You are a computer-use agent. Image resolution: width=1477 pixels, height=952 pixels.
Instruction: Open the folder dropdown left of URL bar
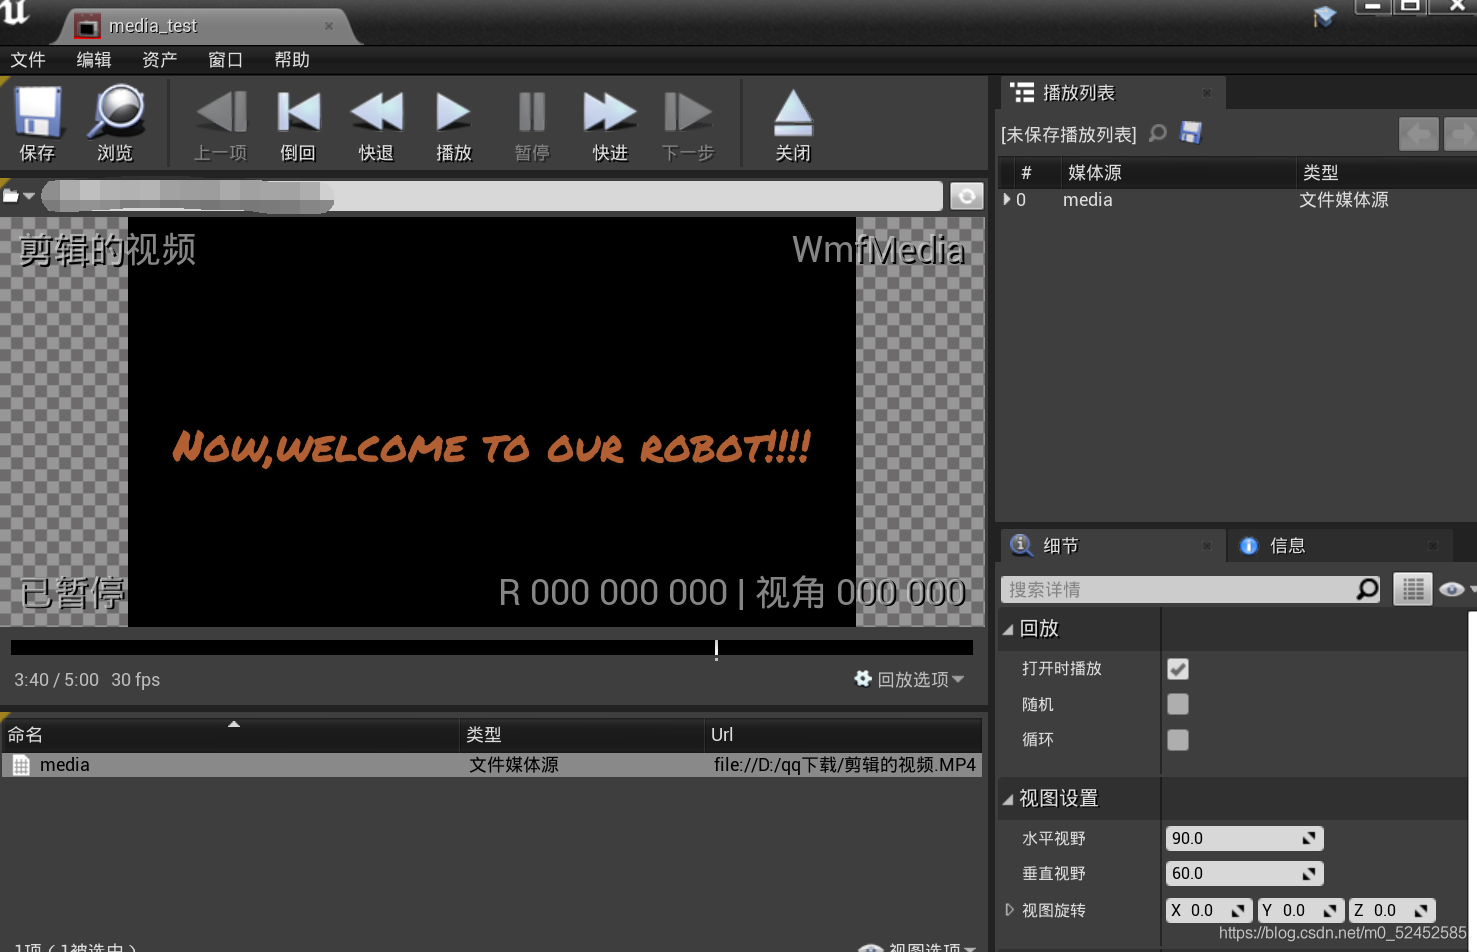point(18,196)
